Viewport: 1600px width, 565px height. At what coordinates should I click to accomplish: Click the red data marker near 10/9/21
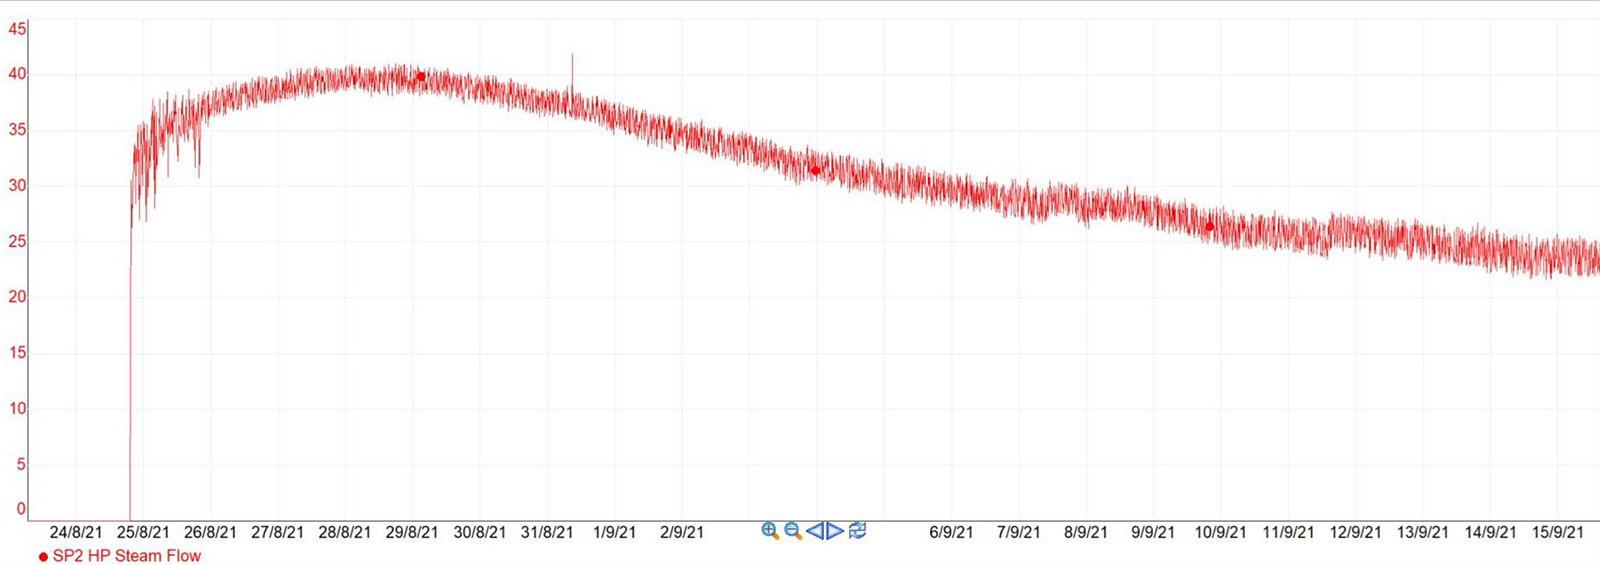(x=1209, y=227)
